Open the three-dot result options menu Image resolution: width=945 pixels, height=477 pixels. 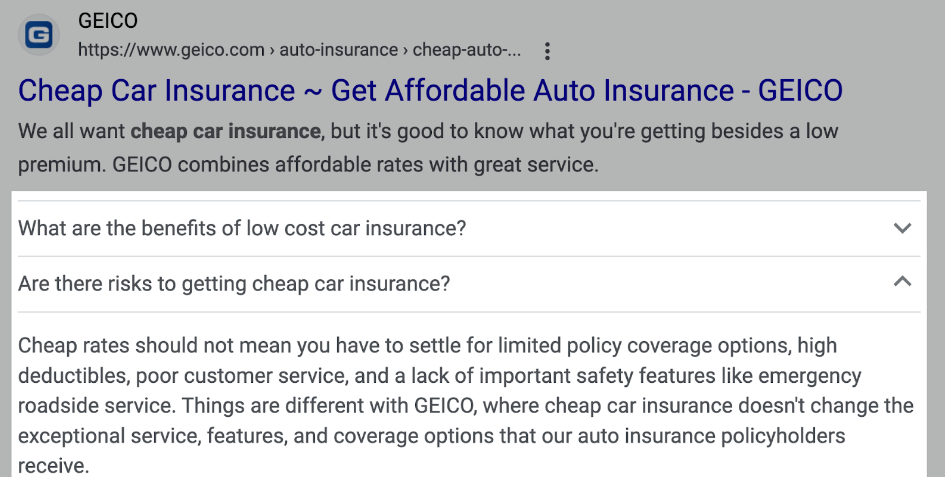click(x=547, y=51)
